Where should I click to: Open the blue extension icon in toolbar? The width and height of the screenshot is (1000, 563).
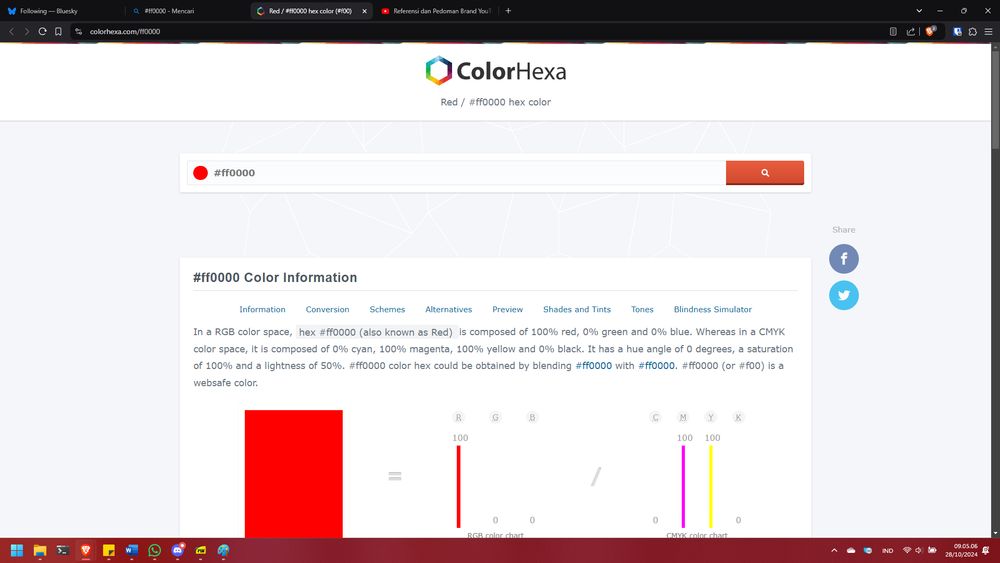click(957, 31)
